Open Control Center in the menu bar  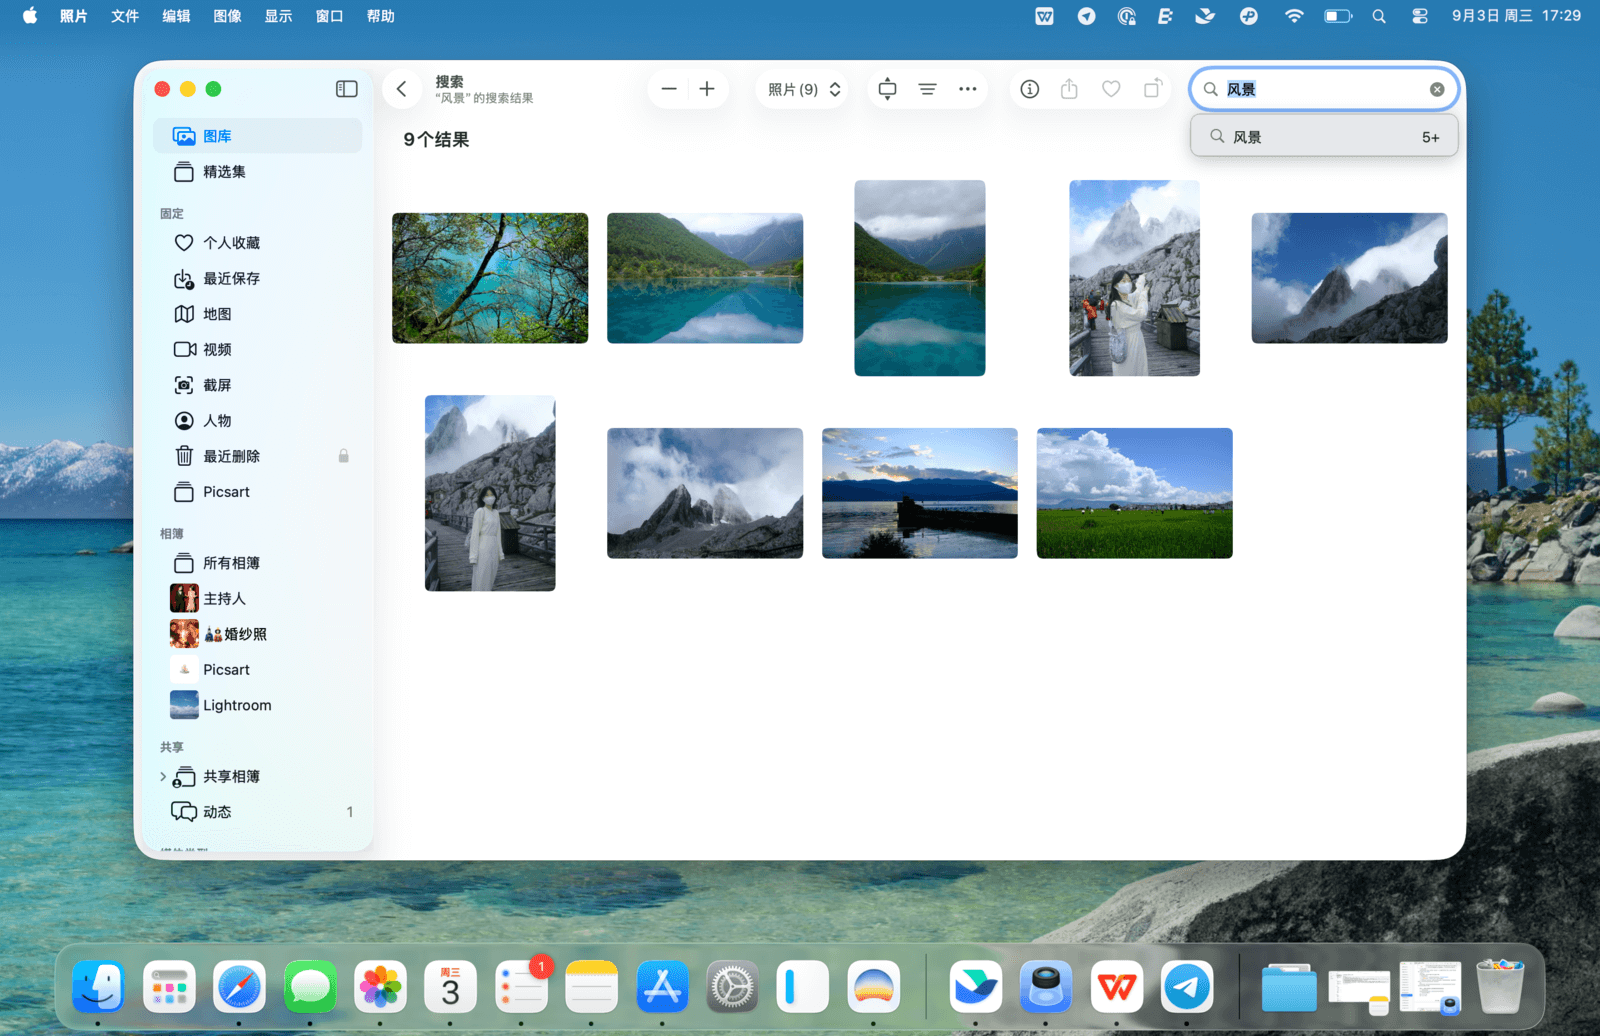click(x=1419, y=16)
